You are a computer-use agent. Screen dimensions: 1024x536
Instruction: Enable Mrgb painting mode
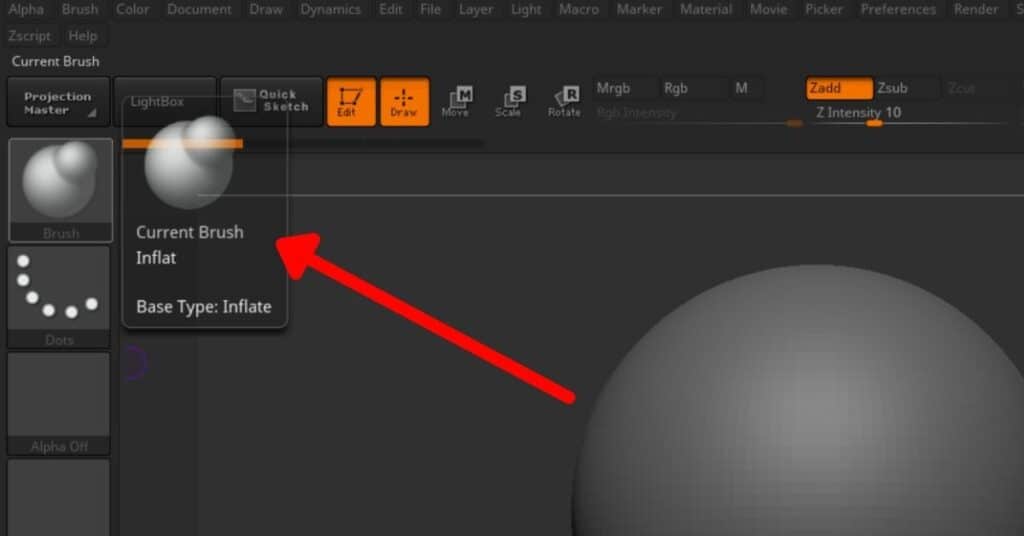(624, 88)
